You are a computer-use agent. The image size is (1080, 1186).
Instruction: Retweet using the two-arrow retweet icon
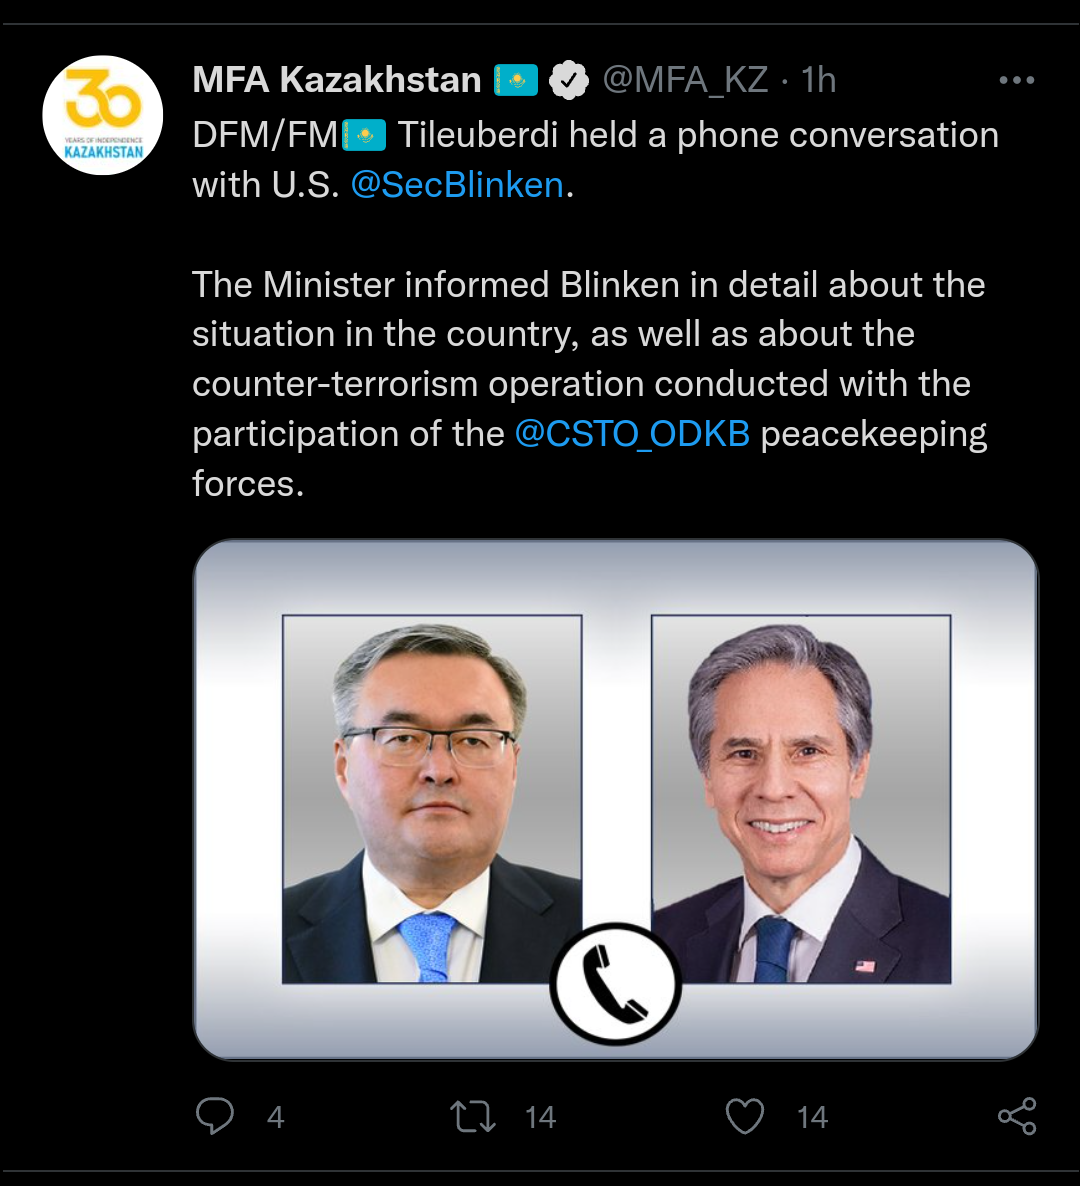tap(473, 1117)
